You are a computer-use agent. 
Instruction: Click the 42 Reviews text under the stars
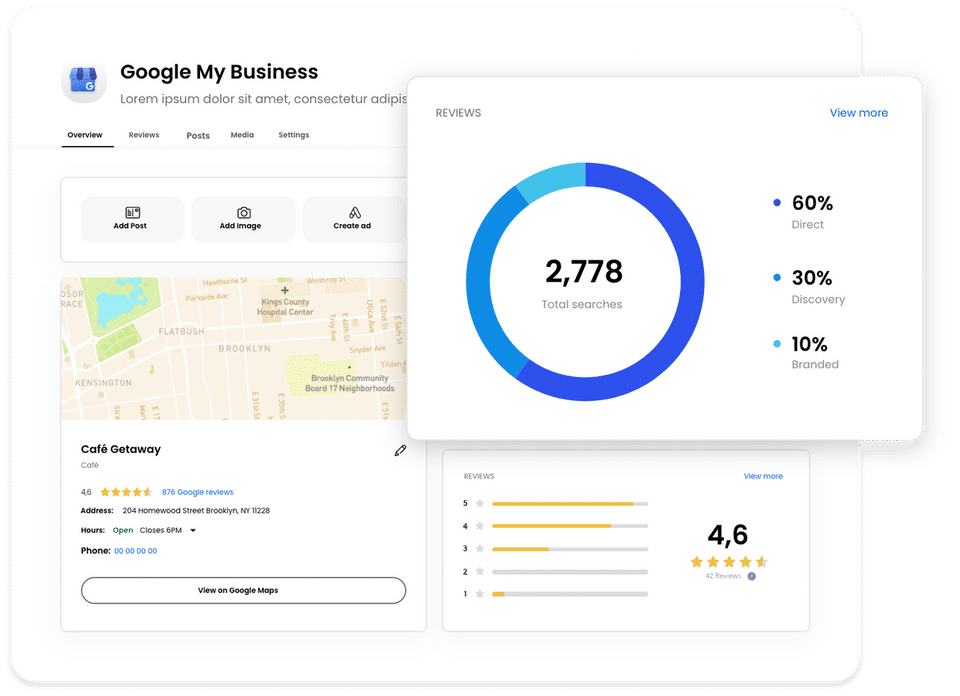point(723,576)
